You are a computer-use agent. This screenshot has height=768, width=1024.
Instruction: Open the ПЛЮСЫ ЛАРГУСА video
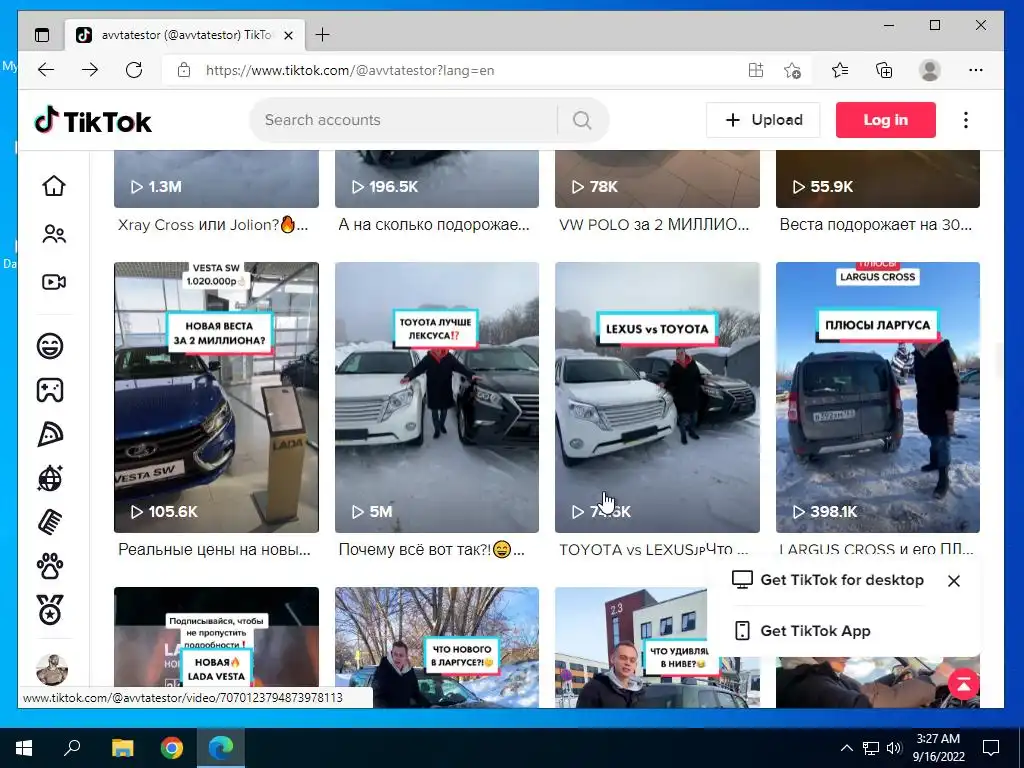click(878, 397)
